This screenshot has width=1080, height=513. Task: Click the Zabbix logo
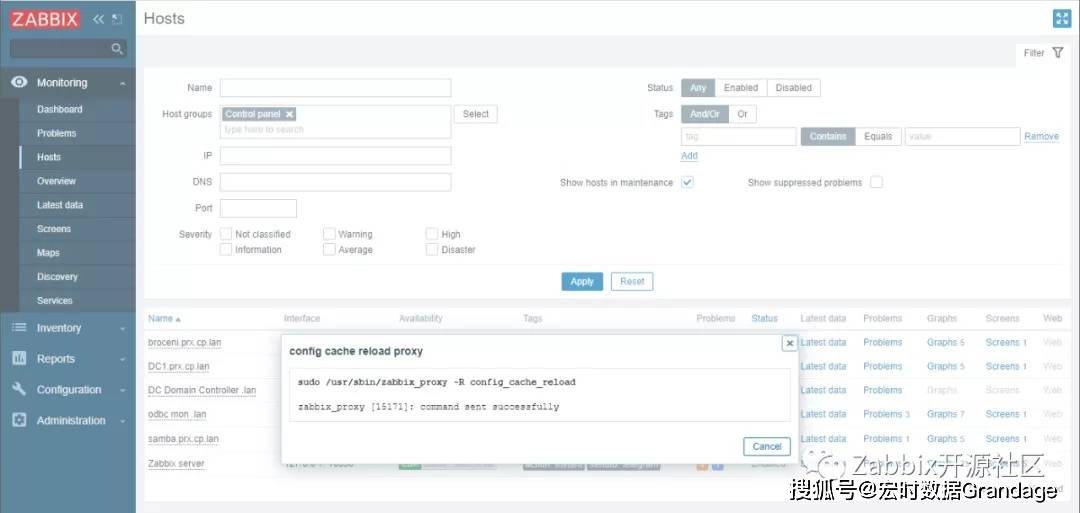click(x=45, y=19)
